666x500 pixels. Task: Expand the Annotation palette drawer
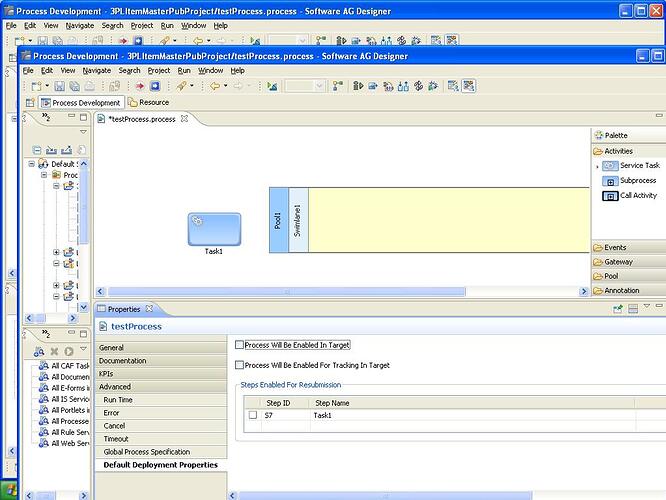(629, 291)
